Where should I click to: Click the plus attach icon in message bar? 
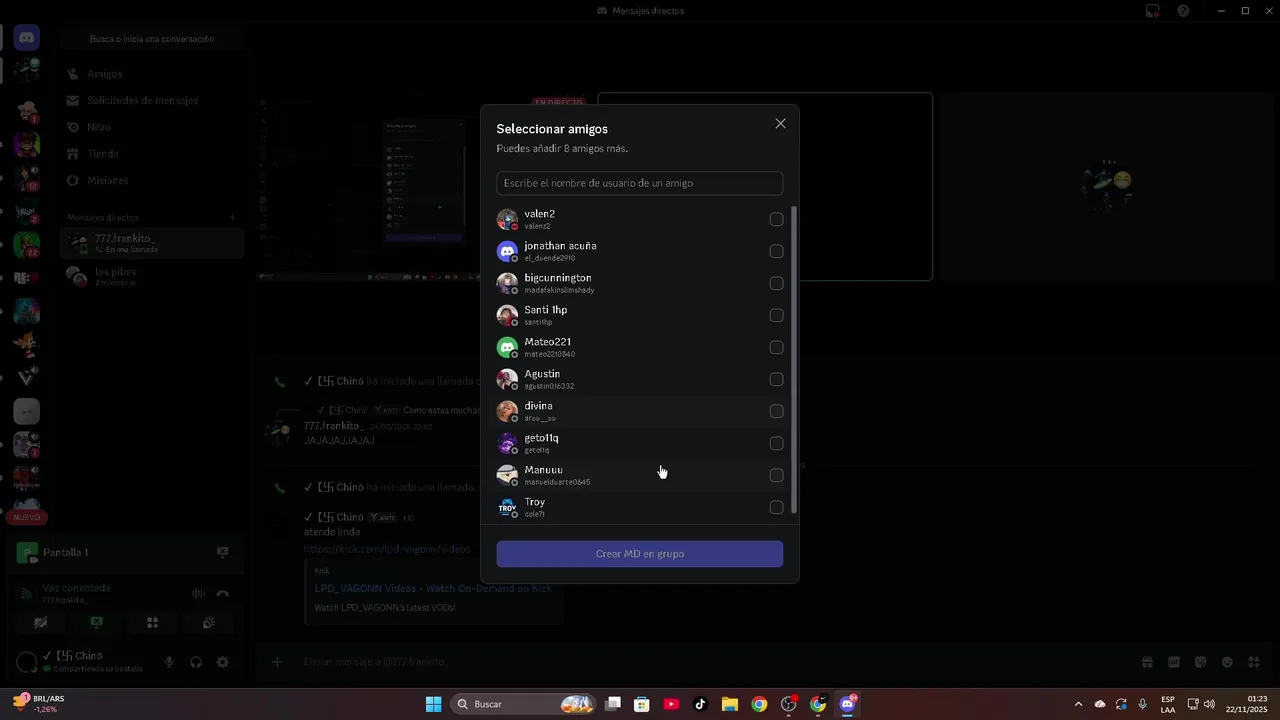click(x=277, y=661)
